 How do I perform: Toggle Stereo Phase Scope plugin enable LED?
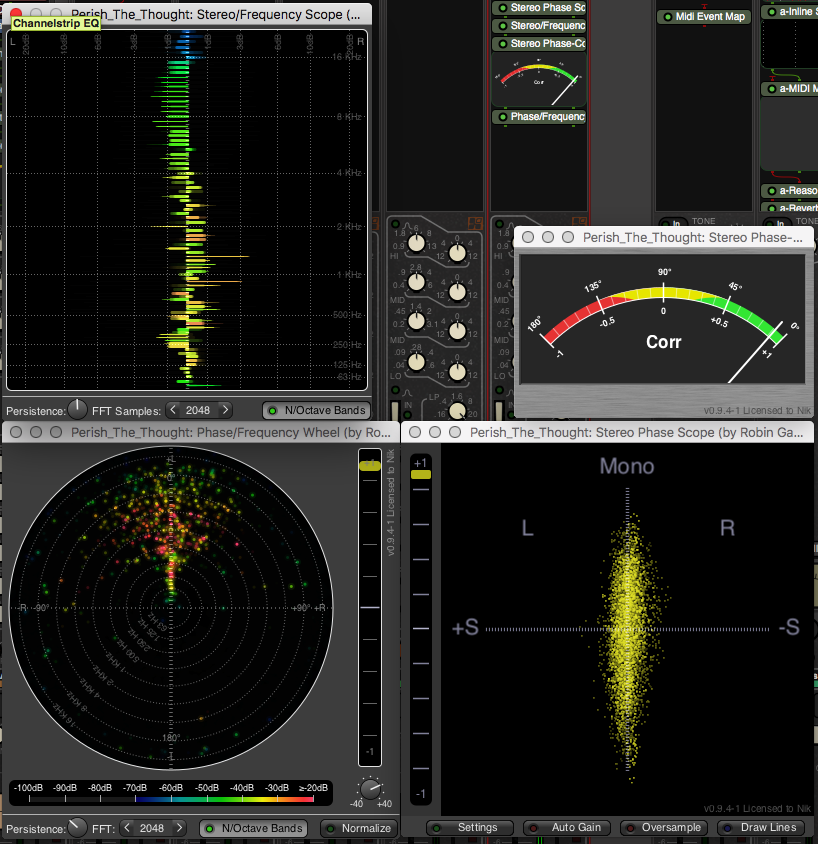coord(501,8)
